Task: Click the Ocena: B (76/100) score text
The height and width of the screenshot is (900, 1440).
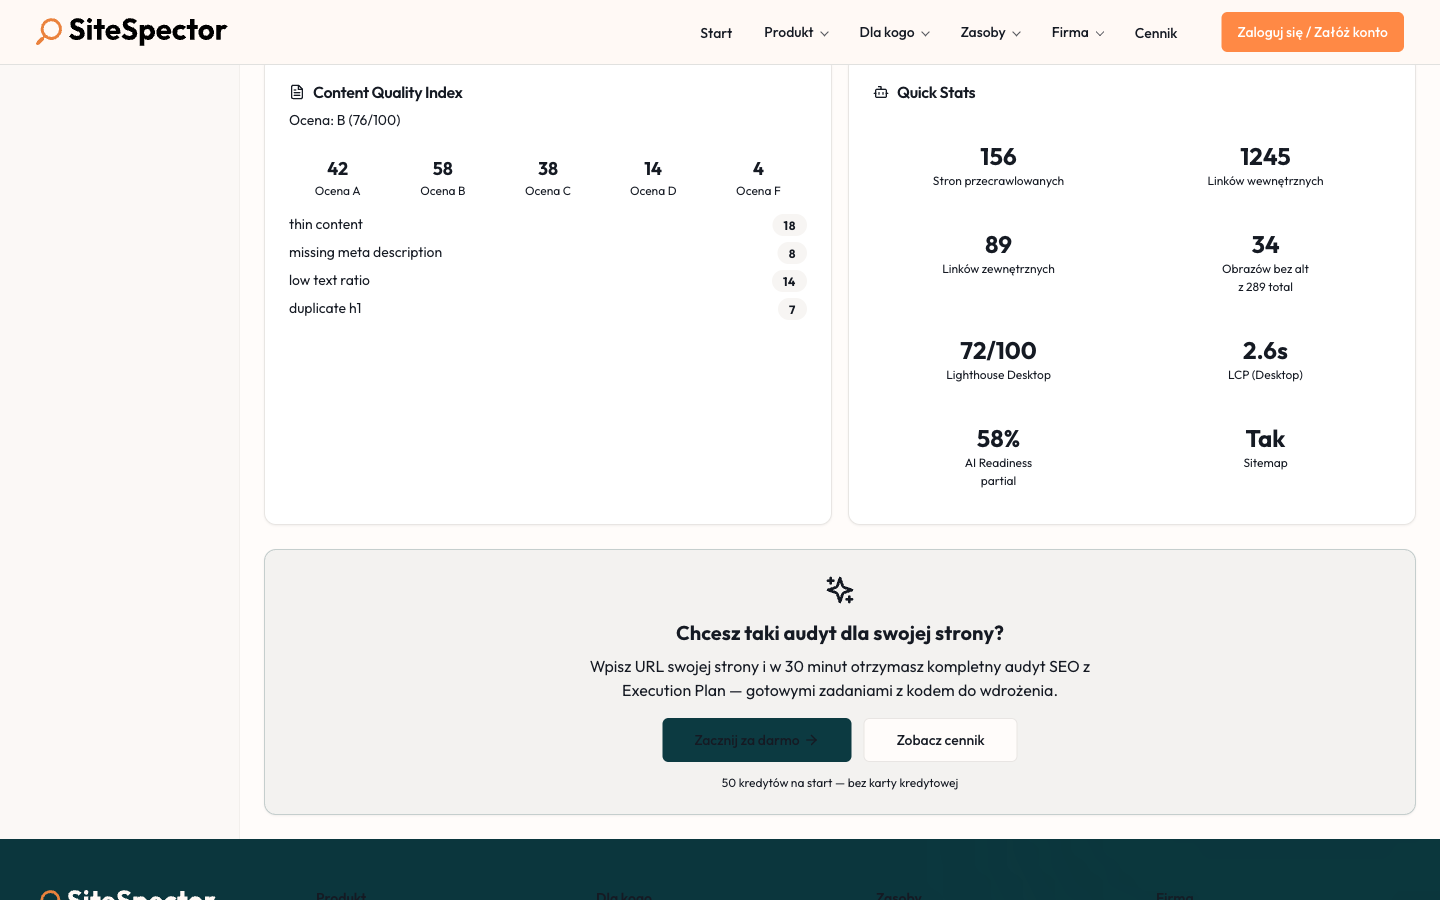Action: (x=344, y=119)
